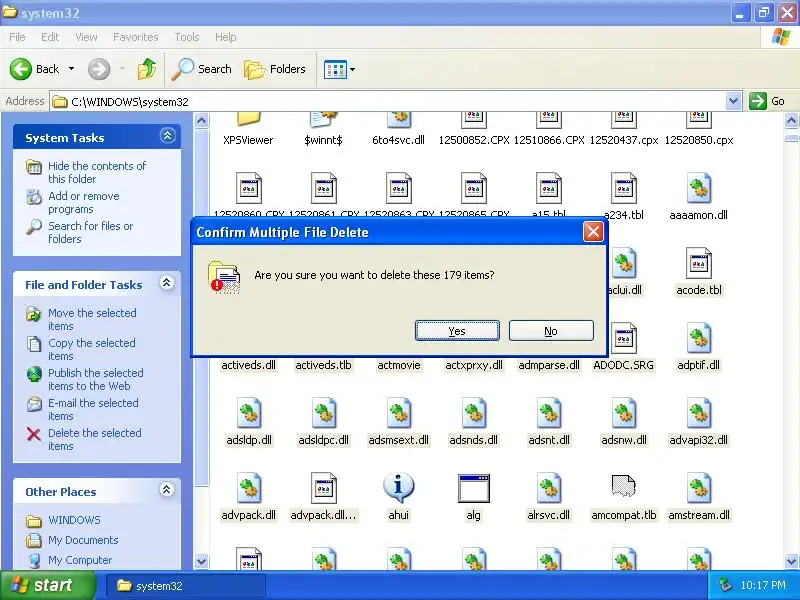Open the Help menu

225,37
